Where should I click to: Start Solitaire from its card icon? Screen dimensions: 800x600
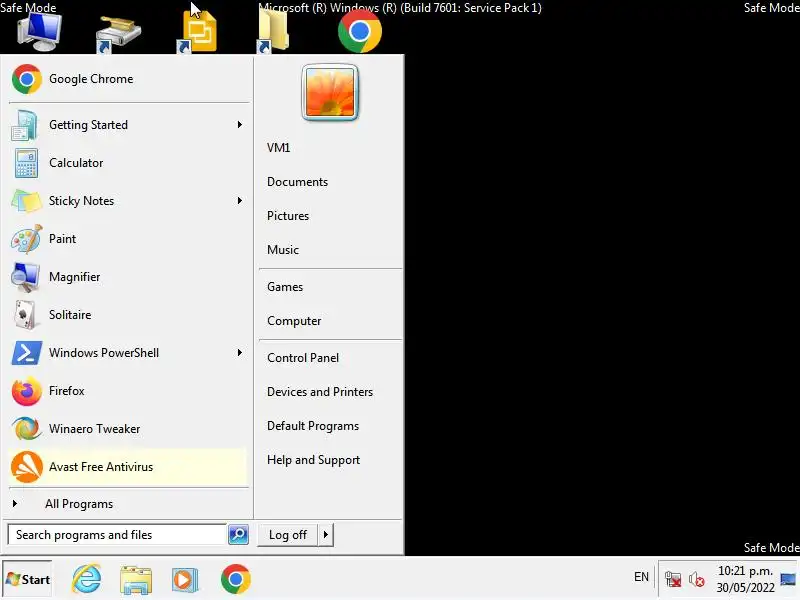tap(26, 315)
